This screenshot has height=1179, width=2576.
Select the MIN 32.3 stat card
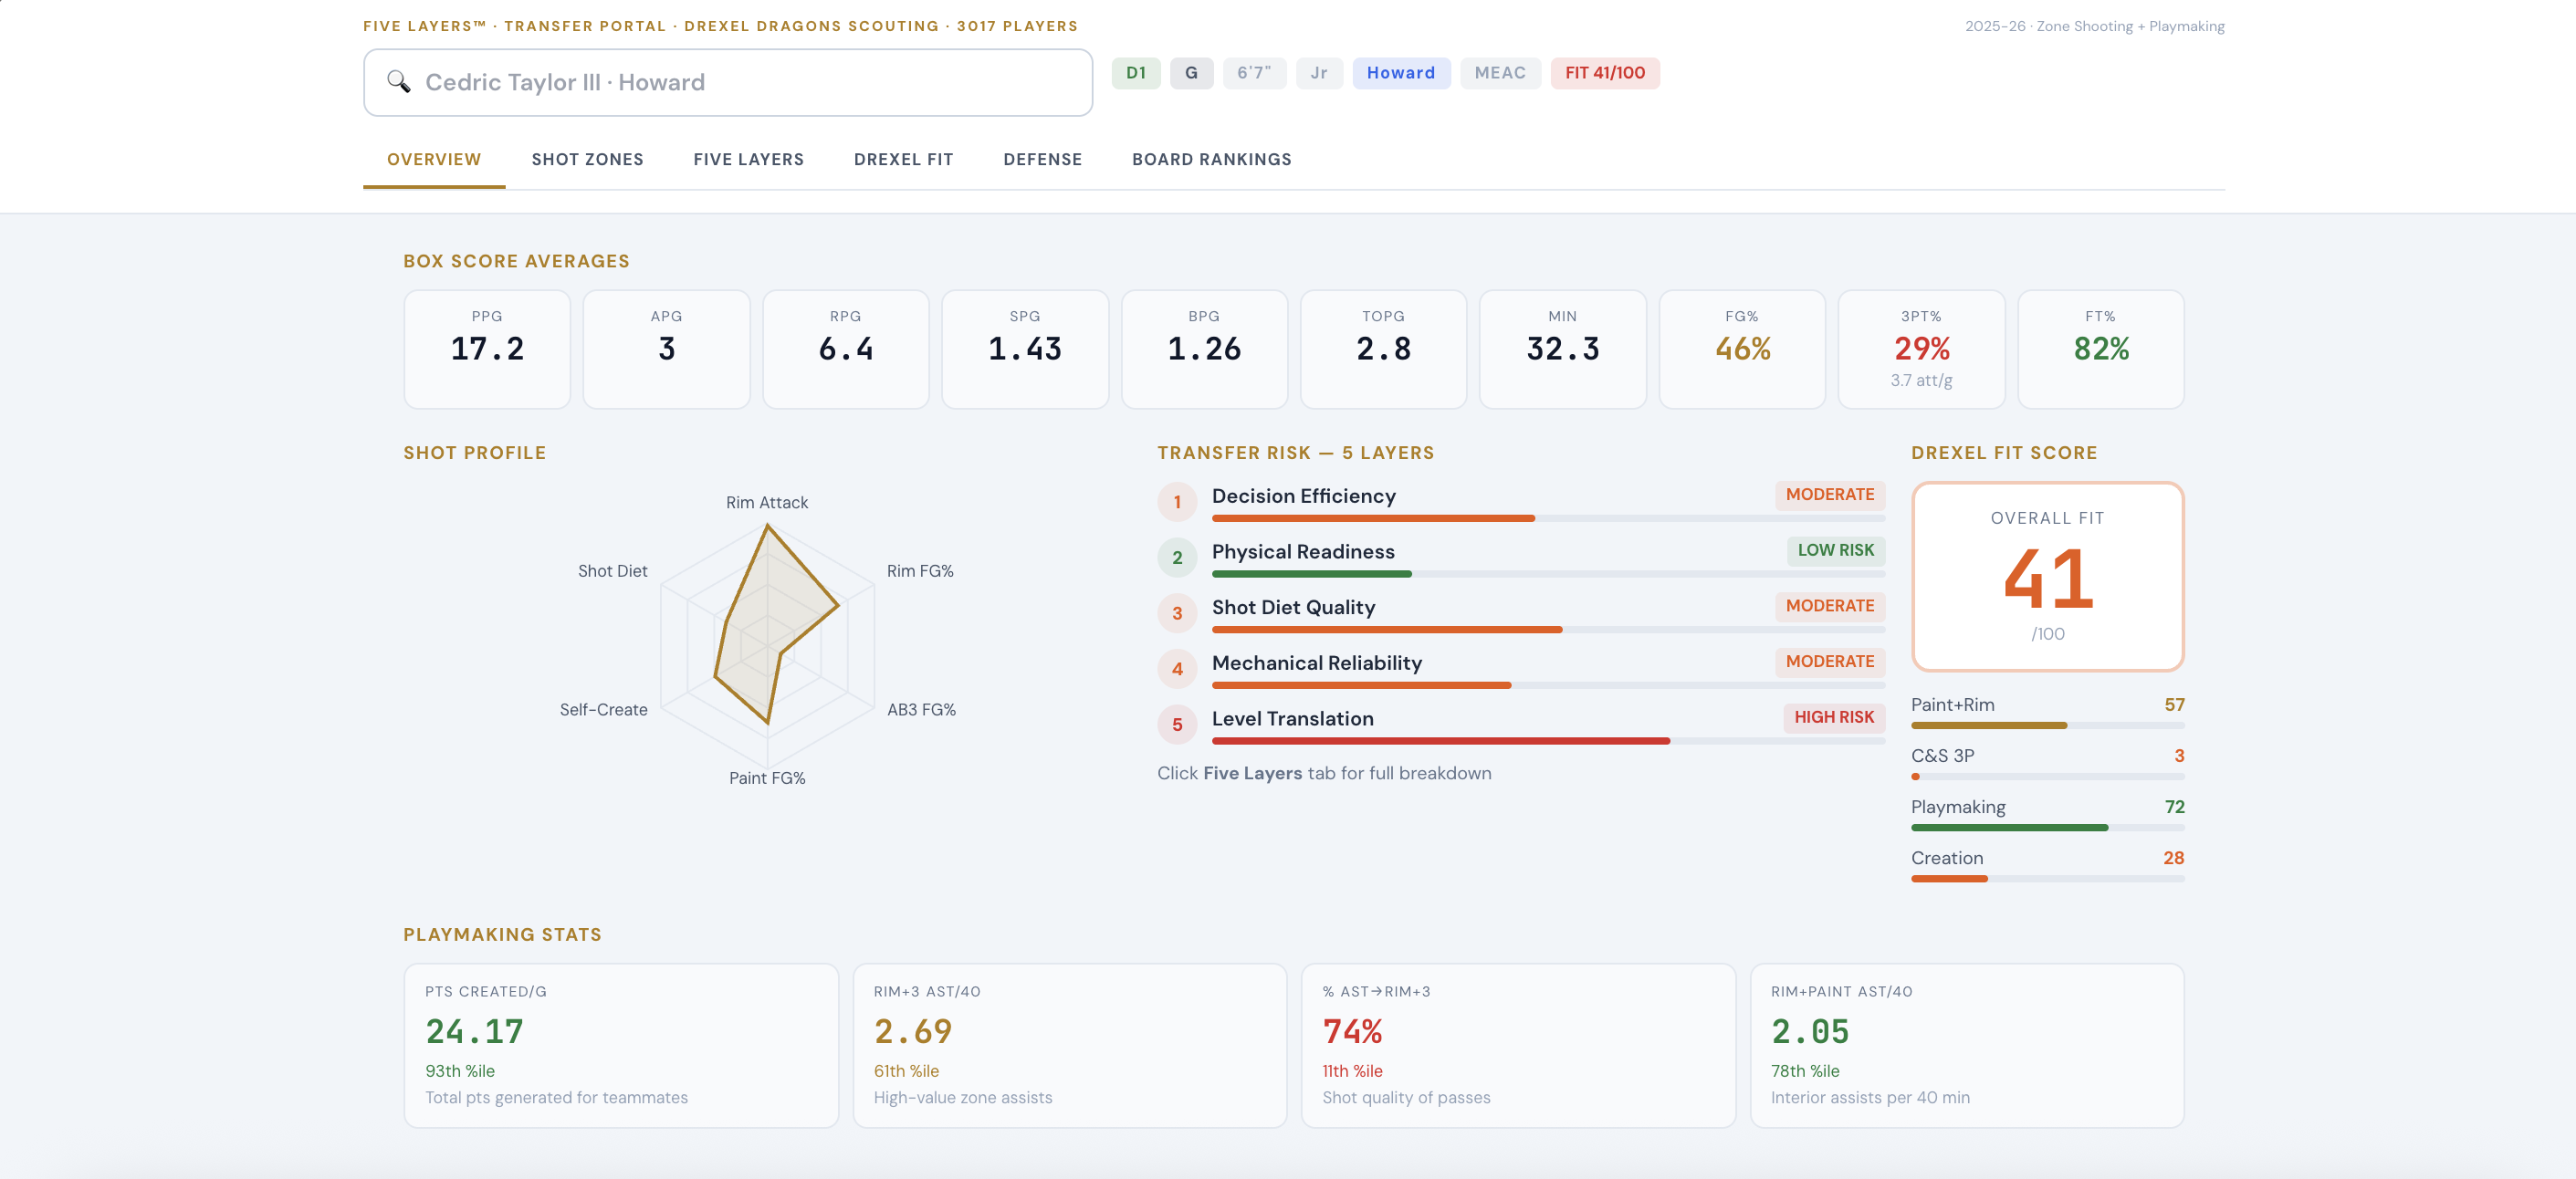click(1563, 349)
